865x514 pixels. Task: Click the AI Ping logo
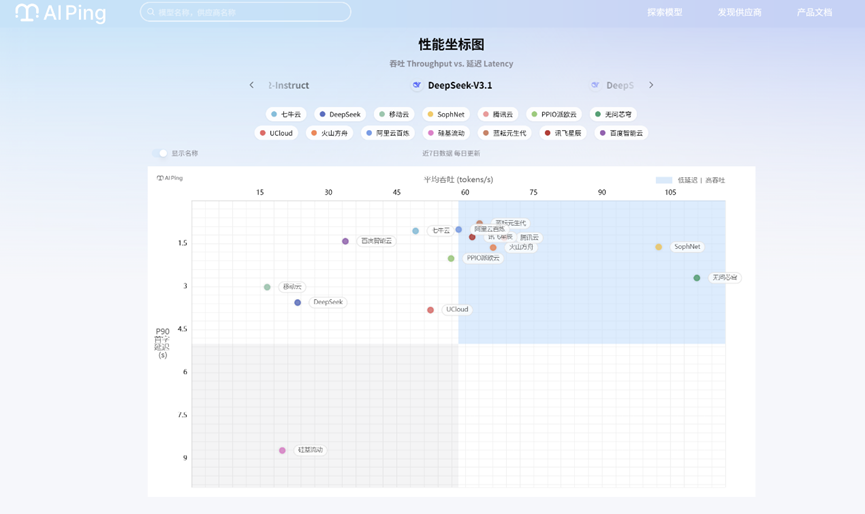(x=61, y=13)
